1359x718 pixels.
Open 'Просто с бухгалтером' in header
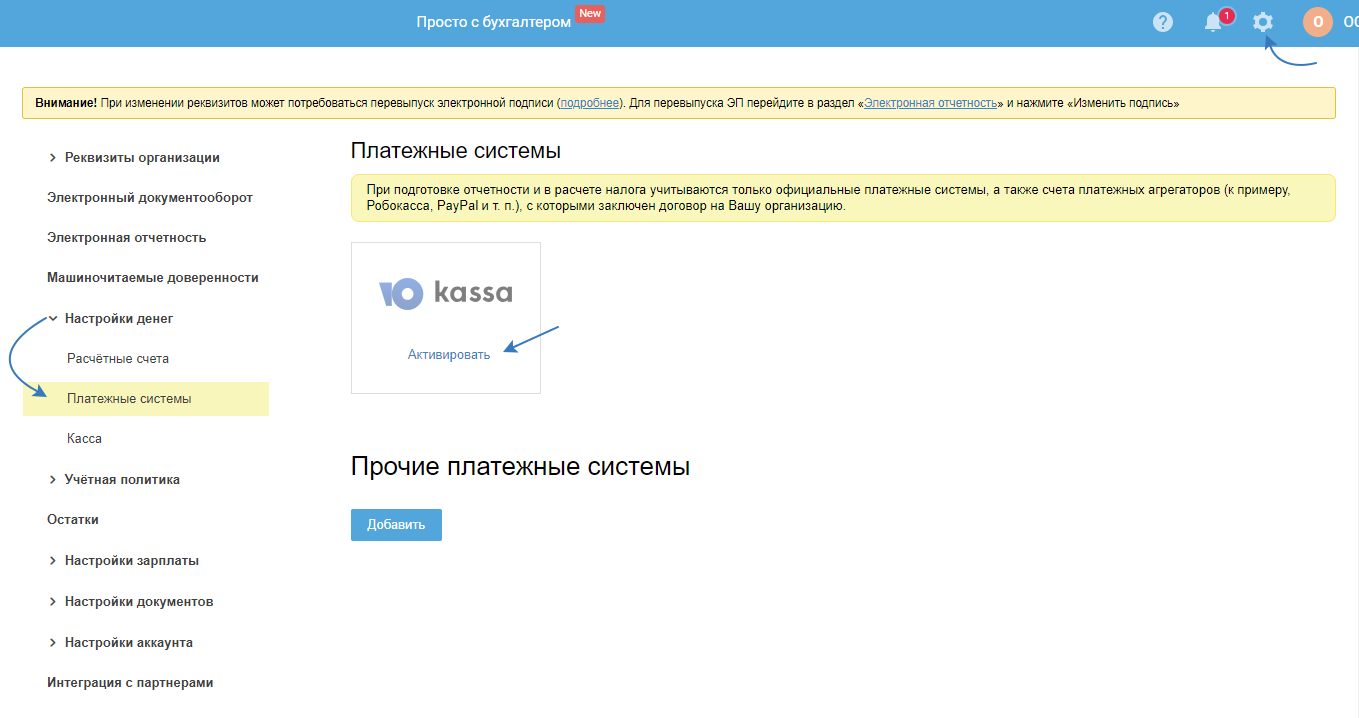pyautogui.click(x=494, y=22)
